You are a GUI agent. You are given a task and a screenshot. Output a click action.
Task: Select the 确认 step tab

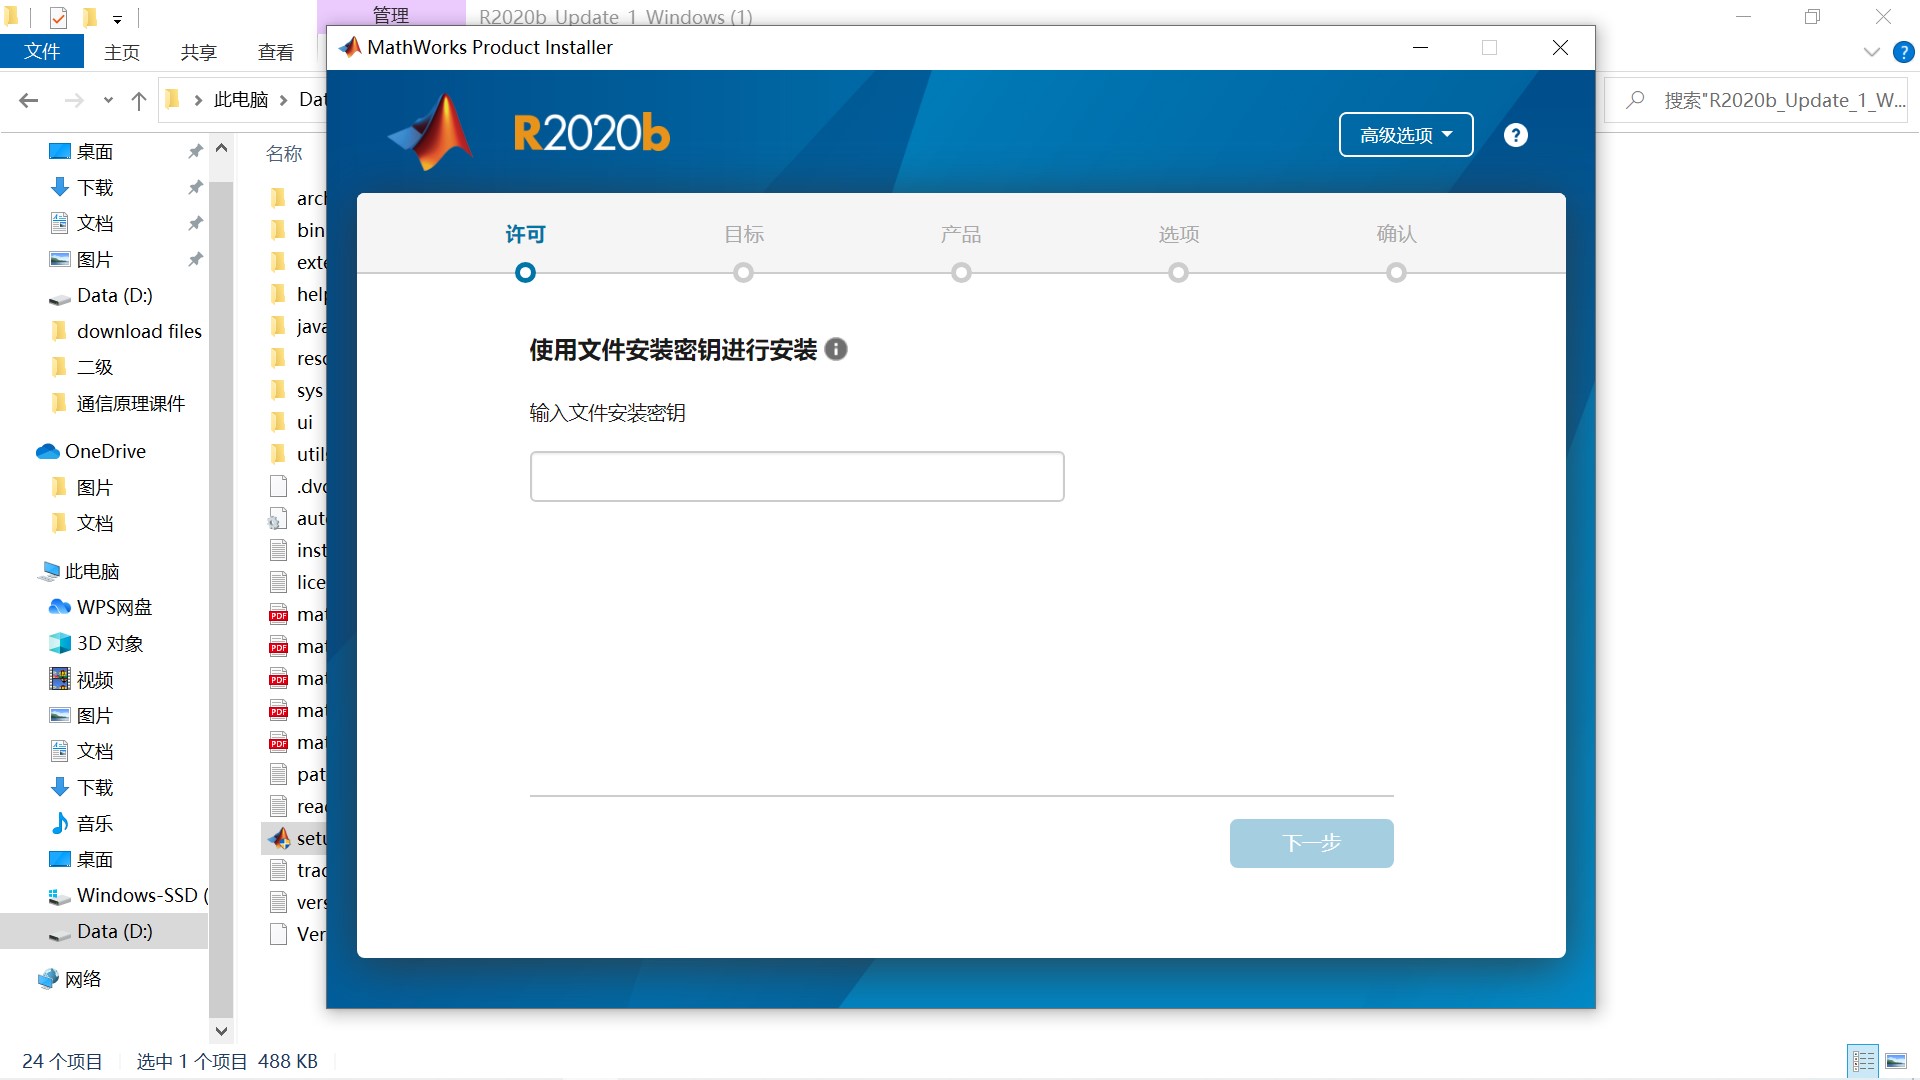point(1396,234)
